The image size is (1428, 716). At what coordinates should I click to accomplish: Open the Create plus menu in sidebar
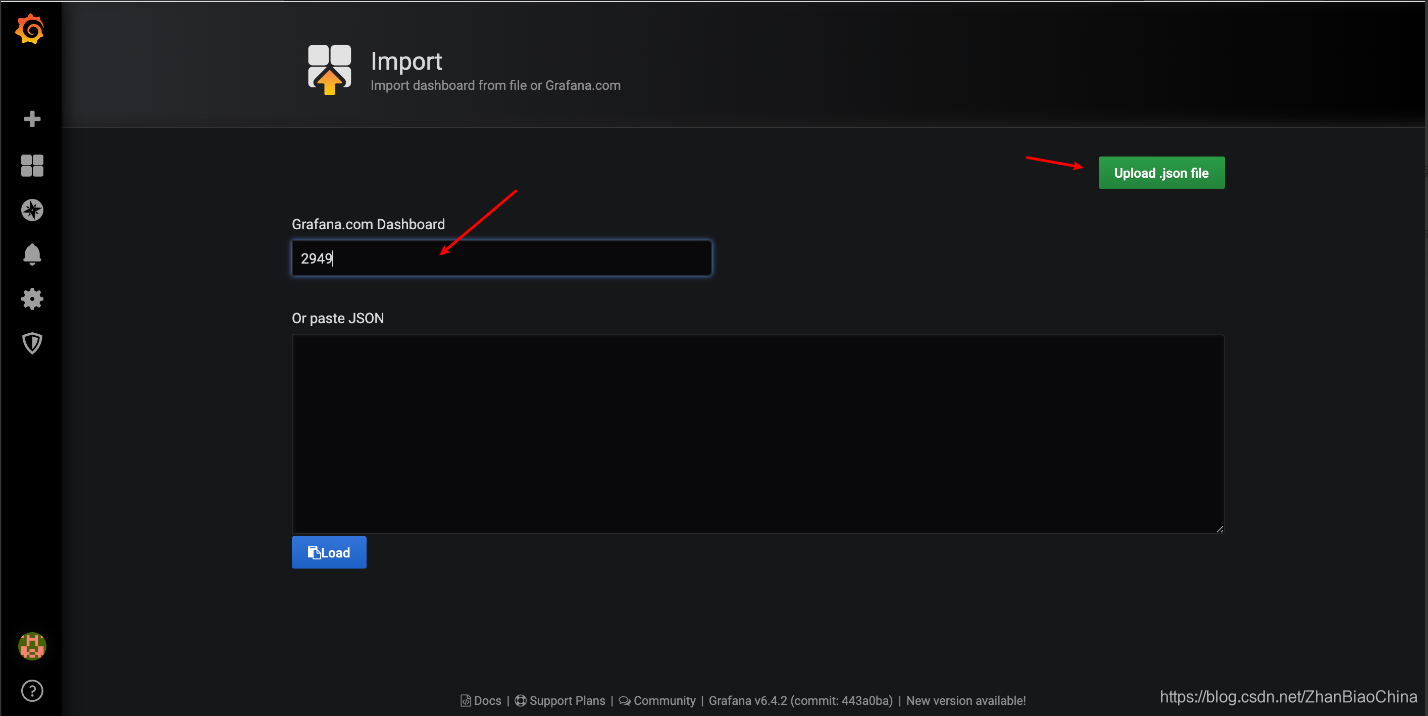[32, 119]
